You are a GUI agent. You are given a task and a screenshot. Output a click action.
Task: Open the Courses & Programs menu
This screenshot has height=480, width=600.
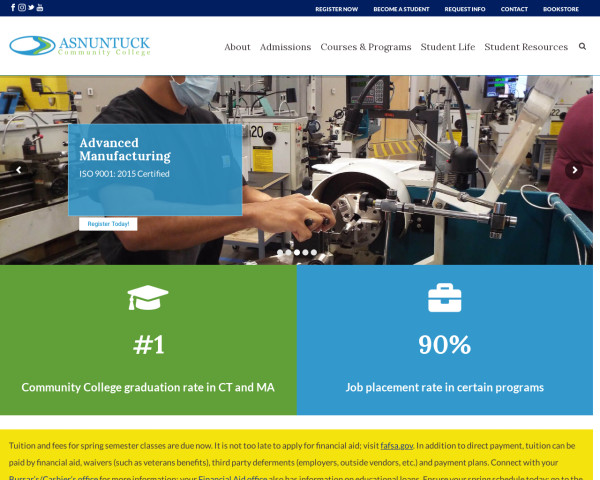366,47
